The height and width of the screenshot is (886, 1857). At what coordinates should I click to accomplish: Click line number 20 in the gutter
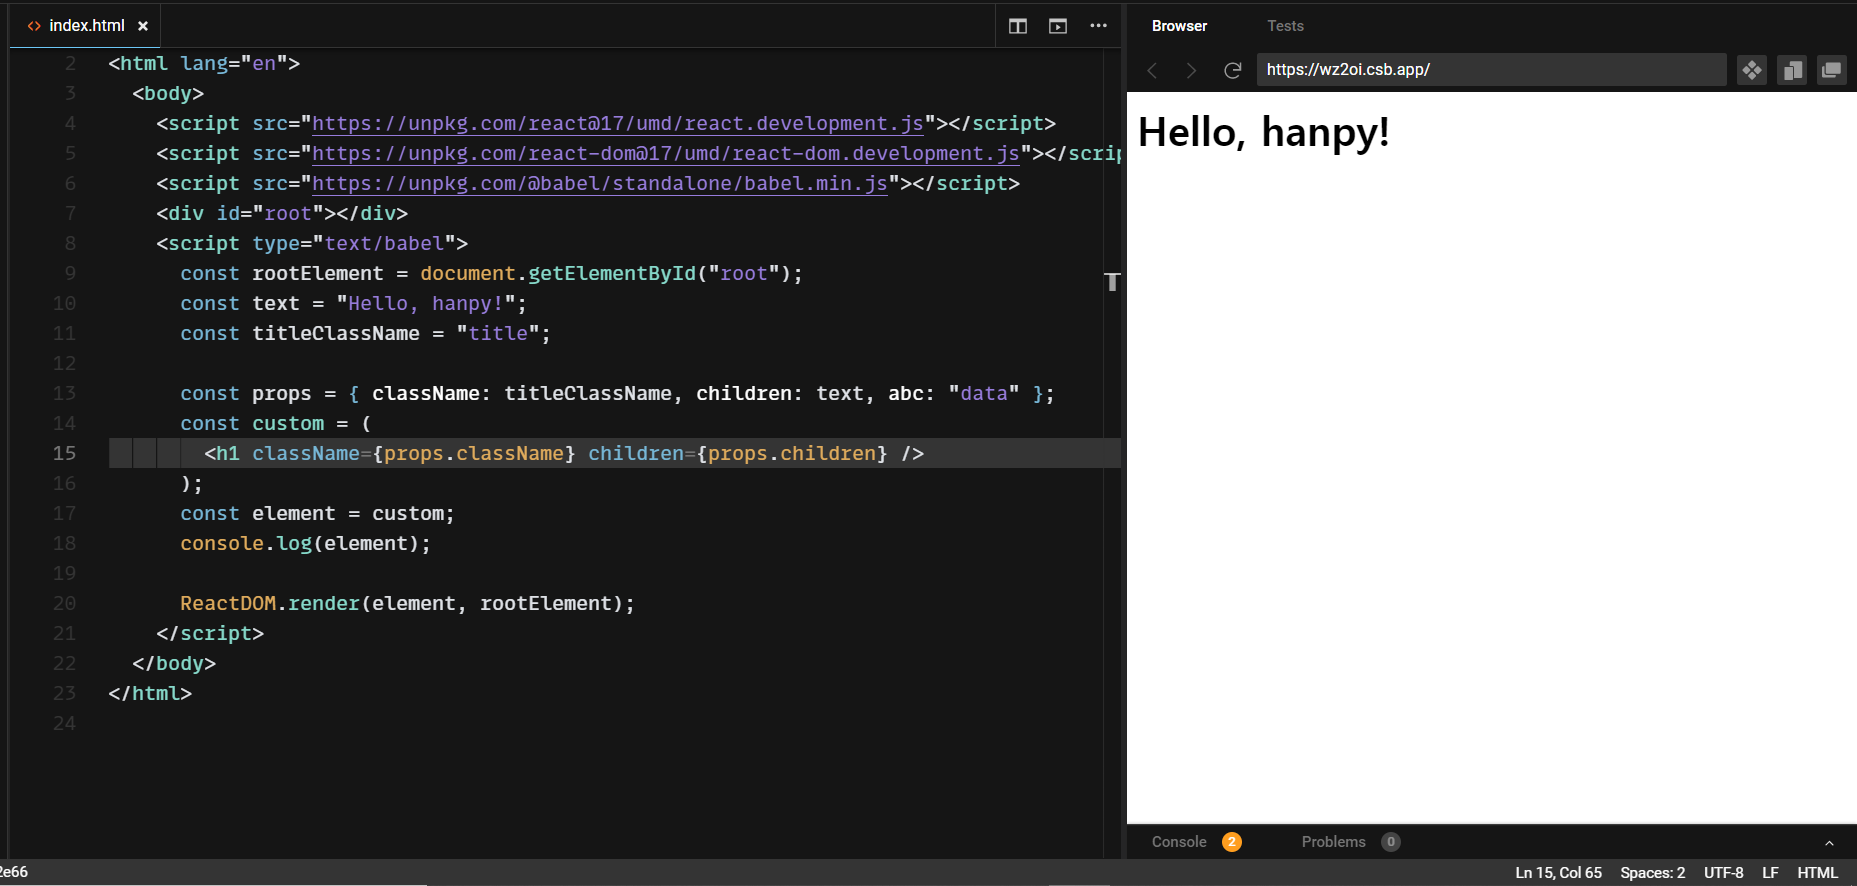[64, 604]
